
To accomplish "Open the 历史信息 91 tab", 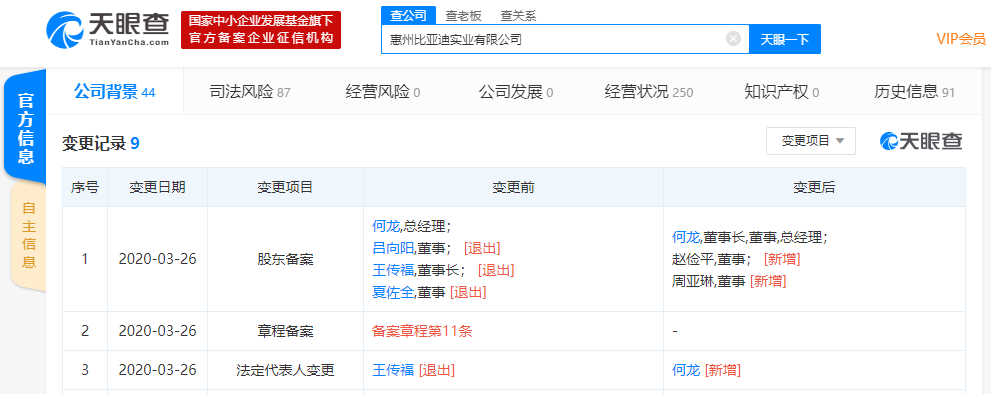I will click(x=914, y=92).
